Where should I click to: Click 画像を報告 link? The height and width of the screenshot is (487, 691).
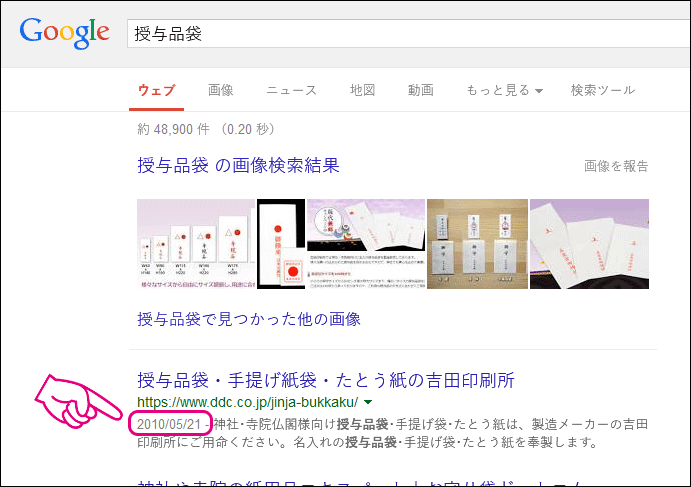[616, 166]
